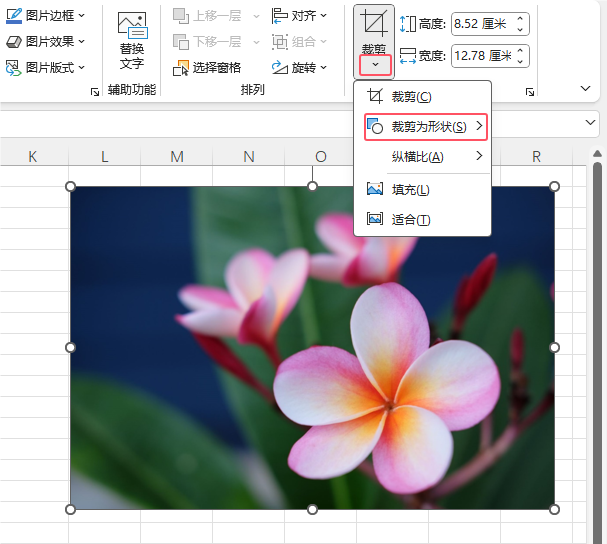This screenshot has height=544, width=607.
Task: Select column O header
Action: [x=321, y=157]
